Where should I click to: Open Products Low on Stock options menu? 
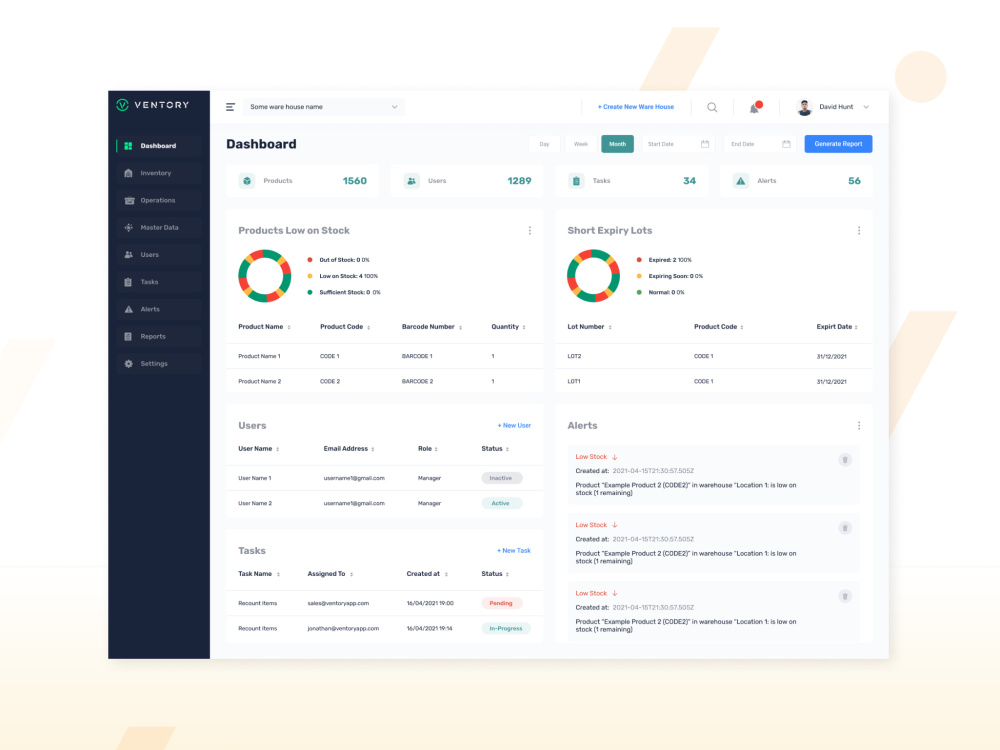tap(529, 230)
